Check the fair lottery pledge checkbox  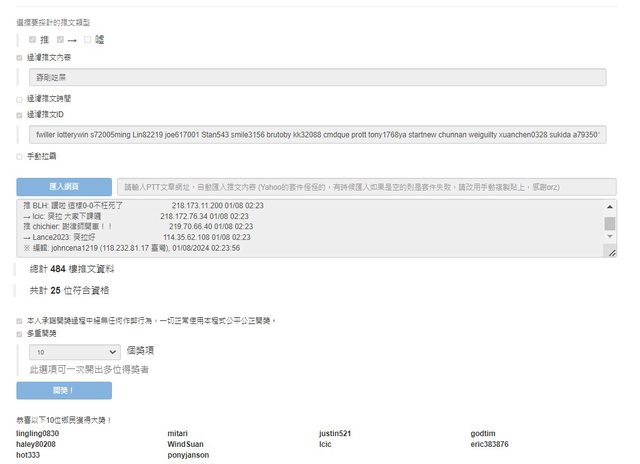pos(20,321)
